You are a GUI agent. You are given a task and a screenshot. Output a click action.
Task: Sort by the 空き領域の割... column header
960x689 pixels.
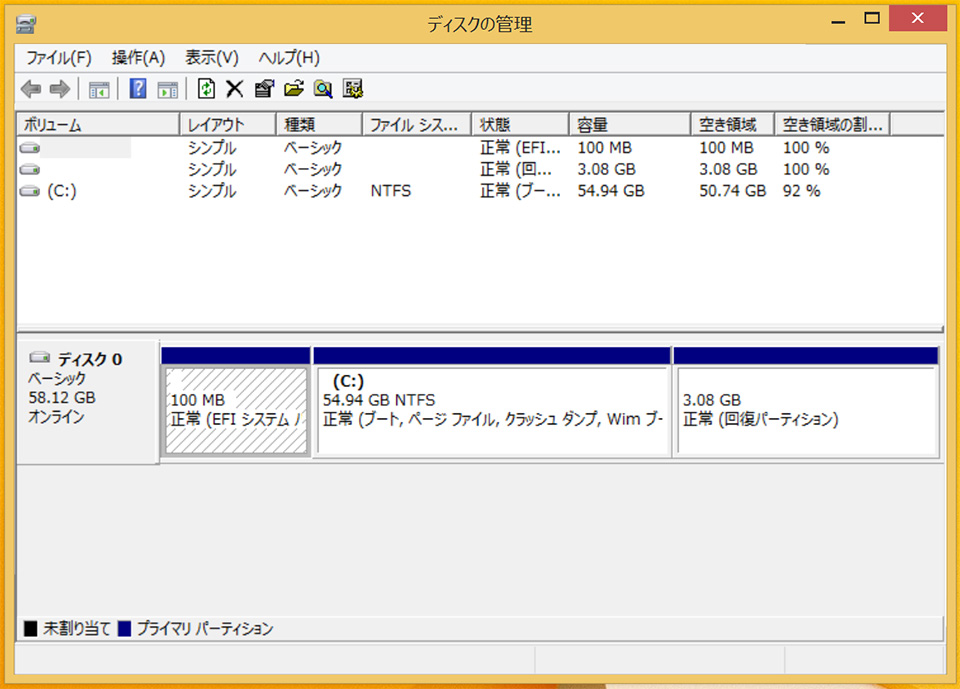pyautogui.click(x=832, y=124)
